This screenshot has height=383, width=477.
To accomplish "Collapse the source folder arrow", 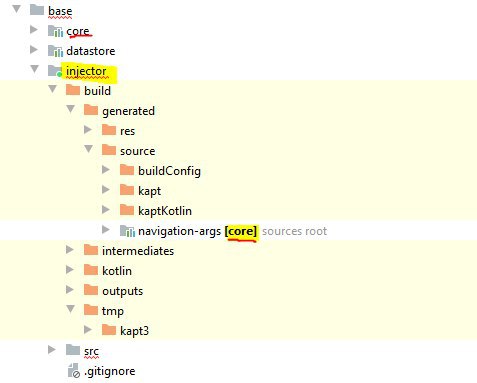I will click(x=89, y=149).
